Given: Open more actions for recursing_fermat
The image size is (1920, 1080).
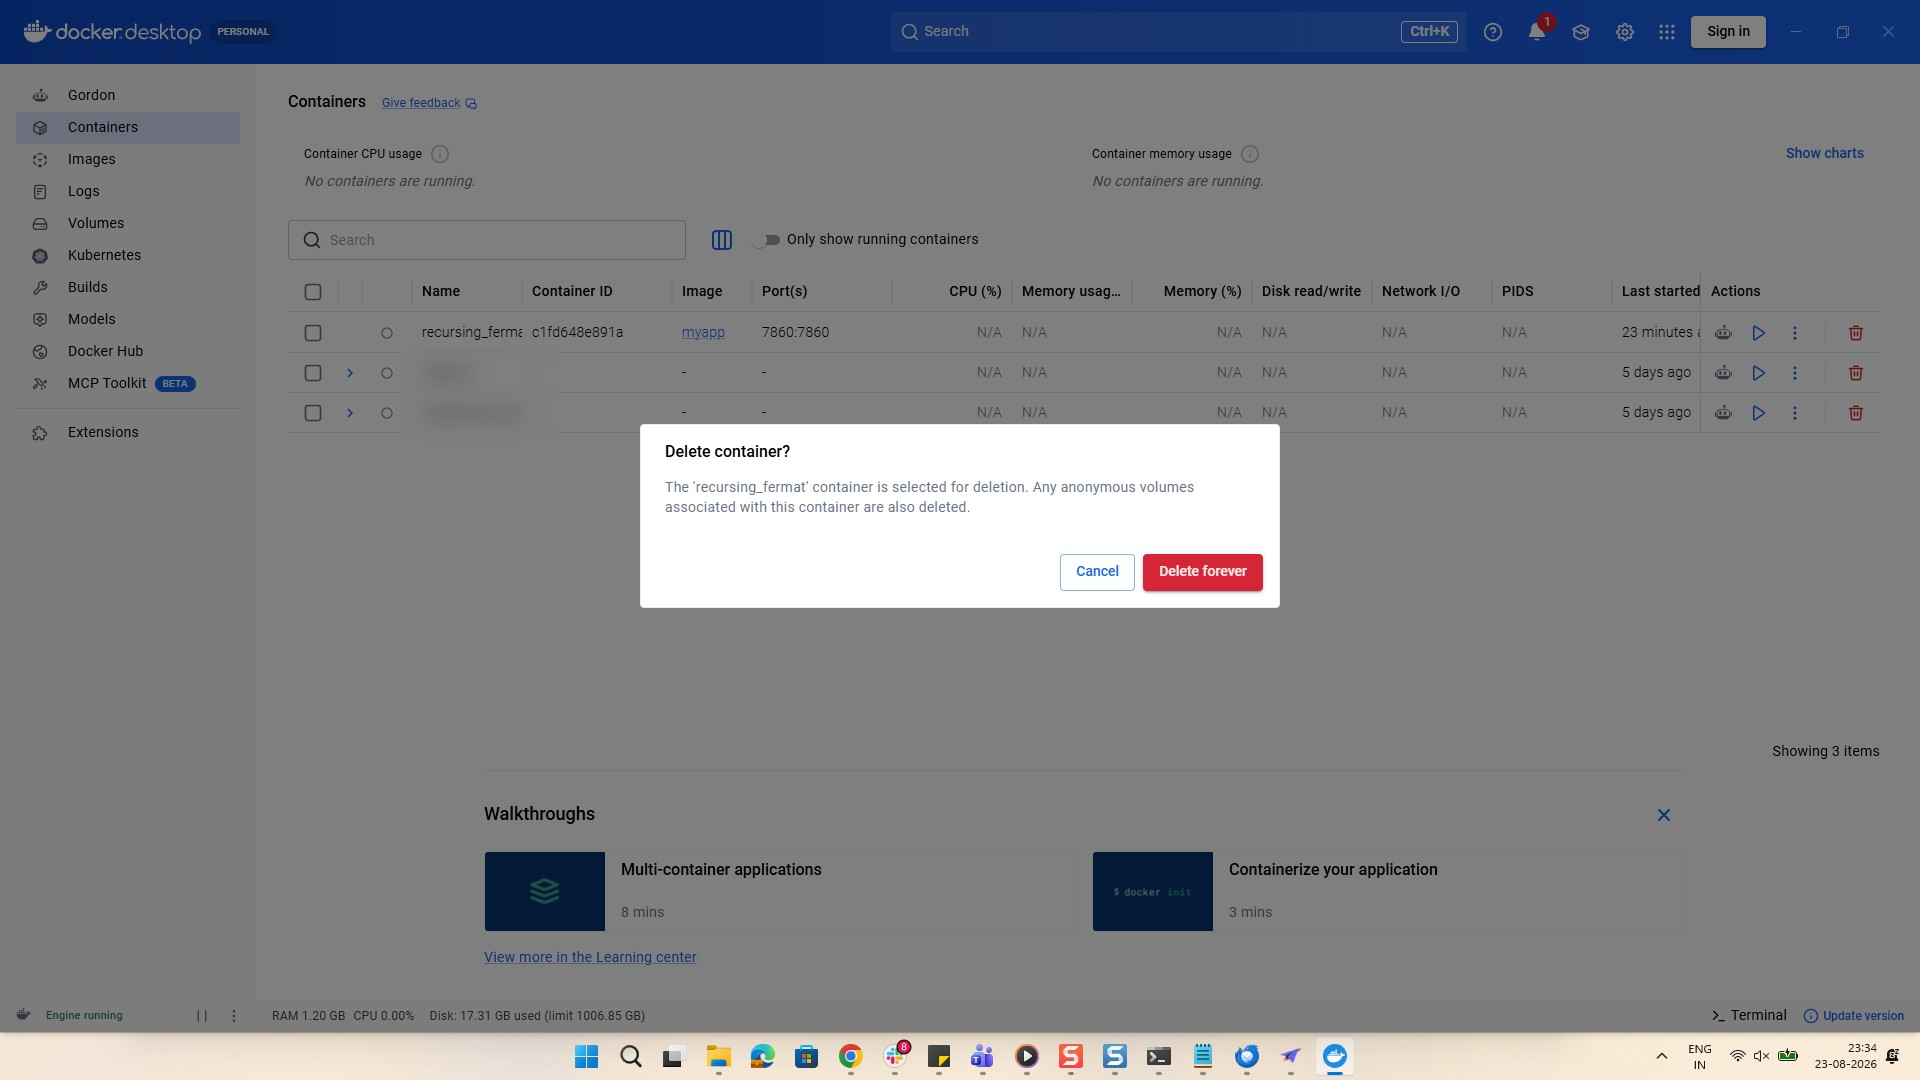Looking at the screenshot, I should click(1795, 333).
